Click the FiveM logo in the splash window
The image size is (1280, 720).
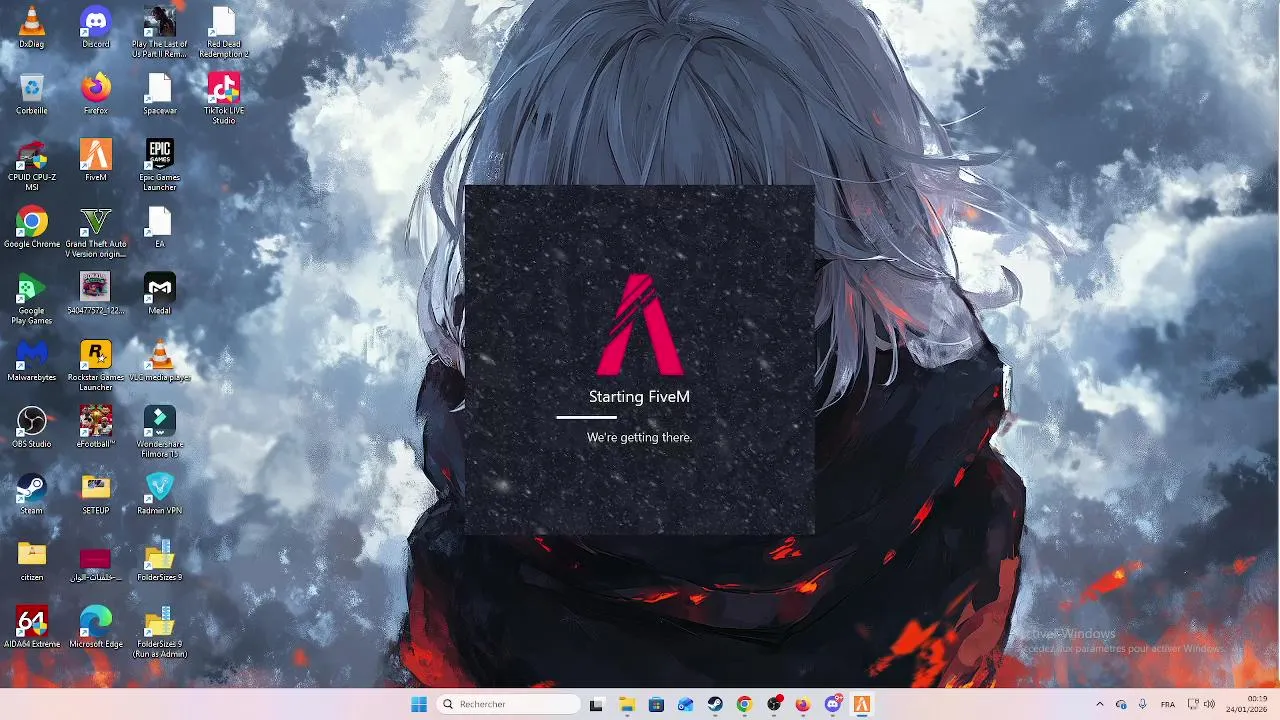[640, 324]
